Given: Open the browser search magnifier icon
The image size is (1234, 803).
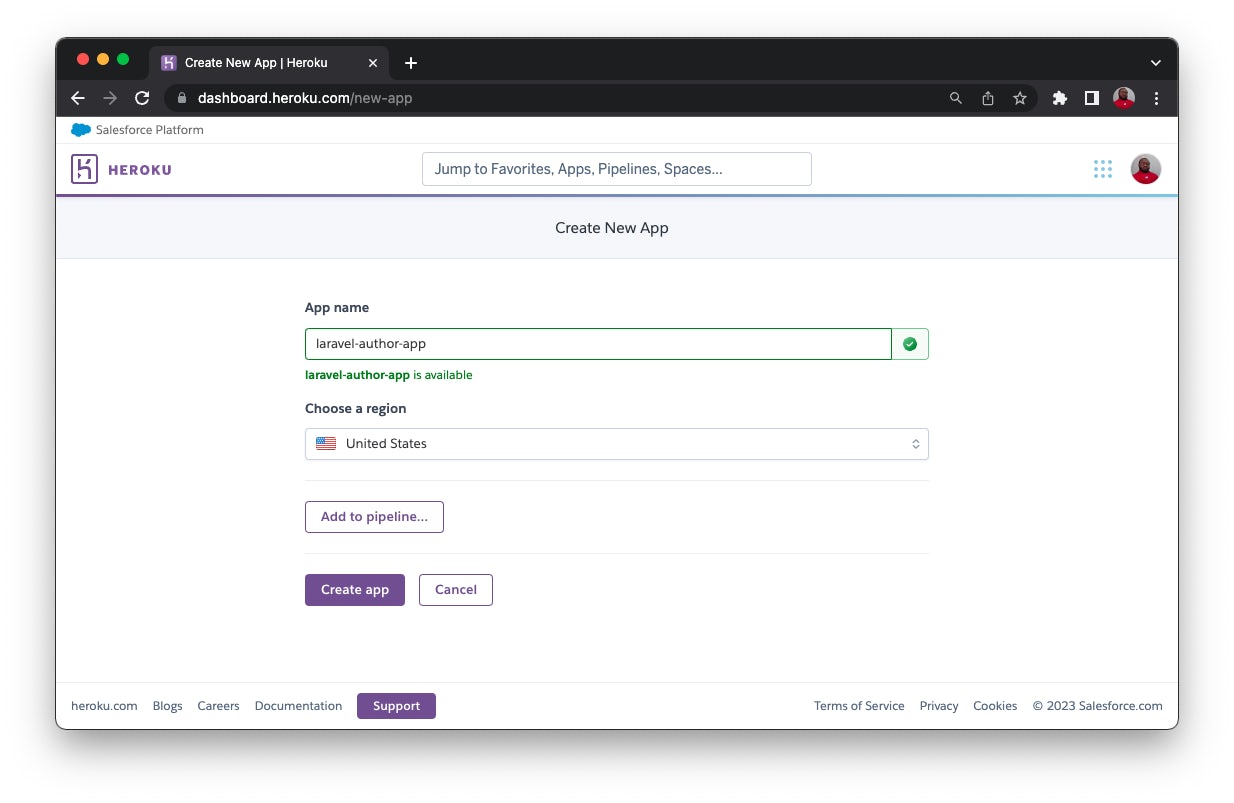Looking at the screenshot, I should tap(955, 98).
